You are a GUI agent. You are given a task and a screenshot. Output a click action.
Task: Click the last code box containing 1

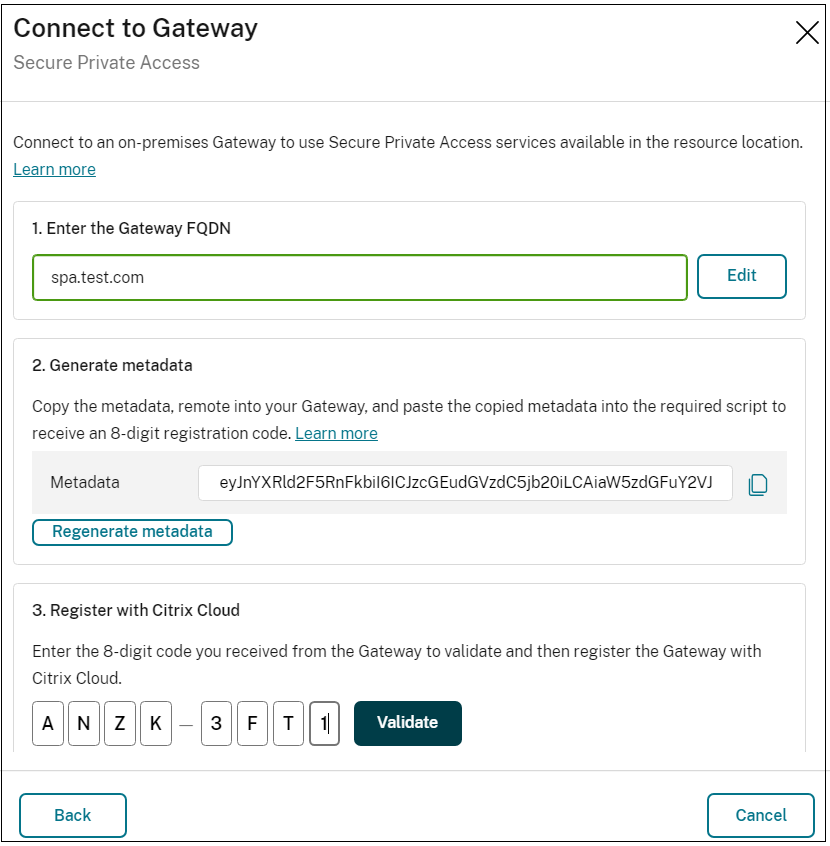tap(323, 723)
